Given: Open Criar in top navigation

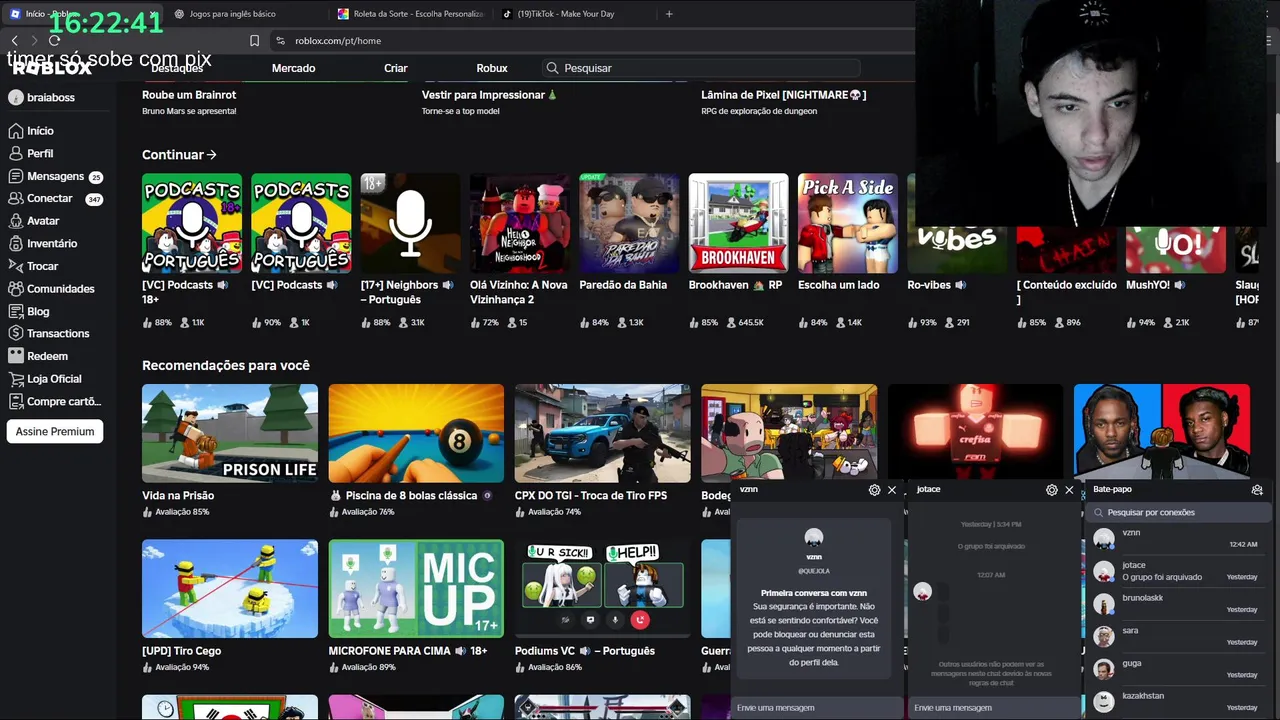Looking at the screenshot, I should 396,68.
